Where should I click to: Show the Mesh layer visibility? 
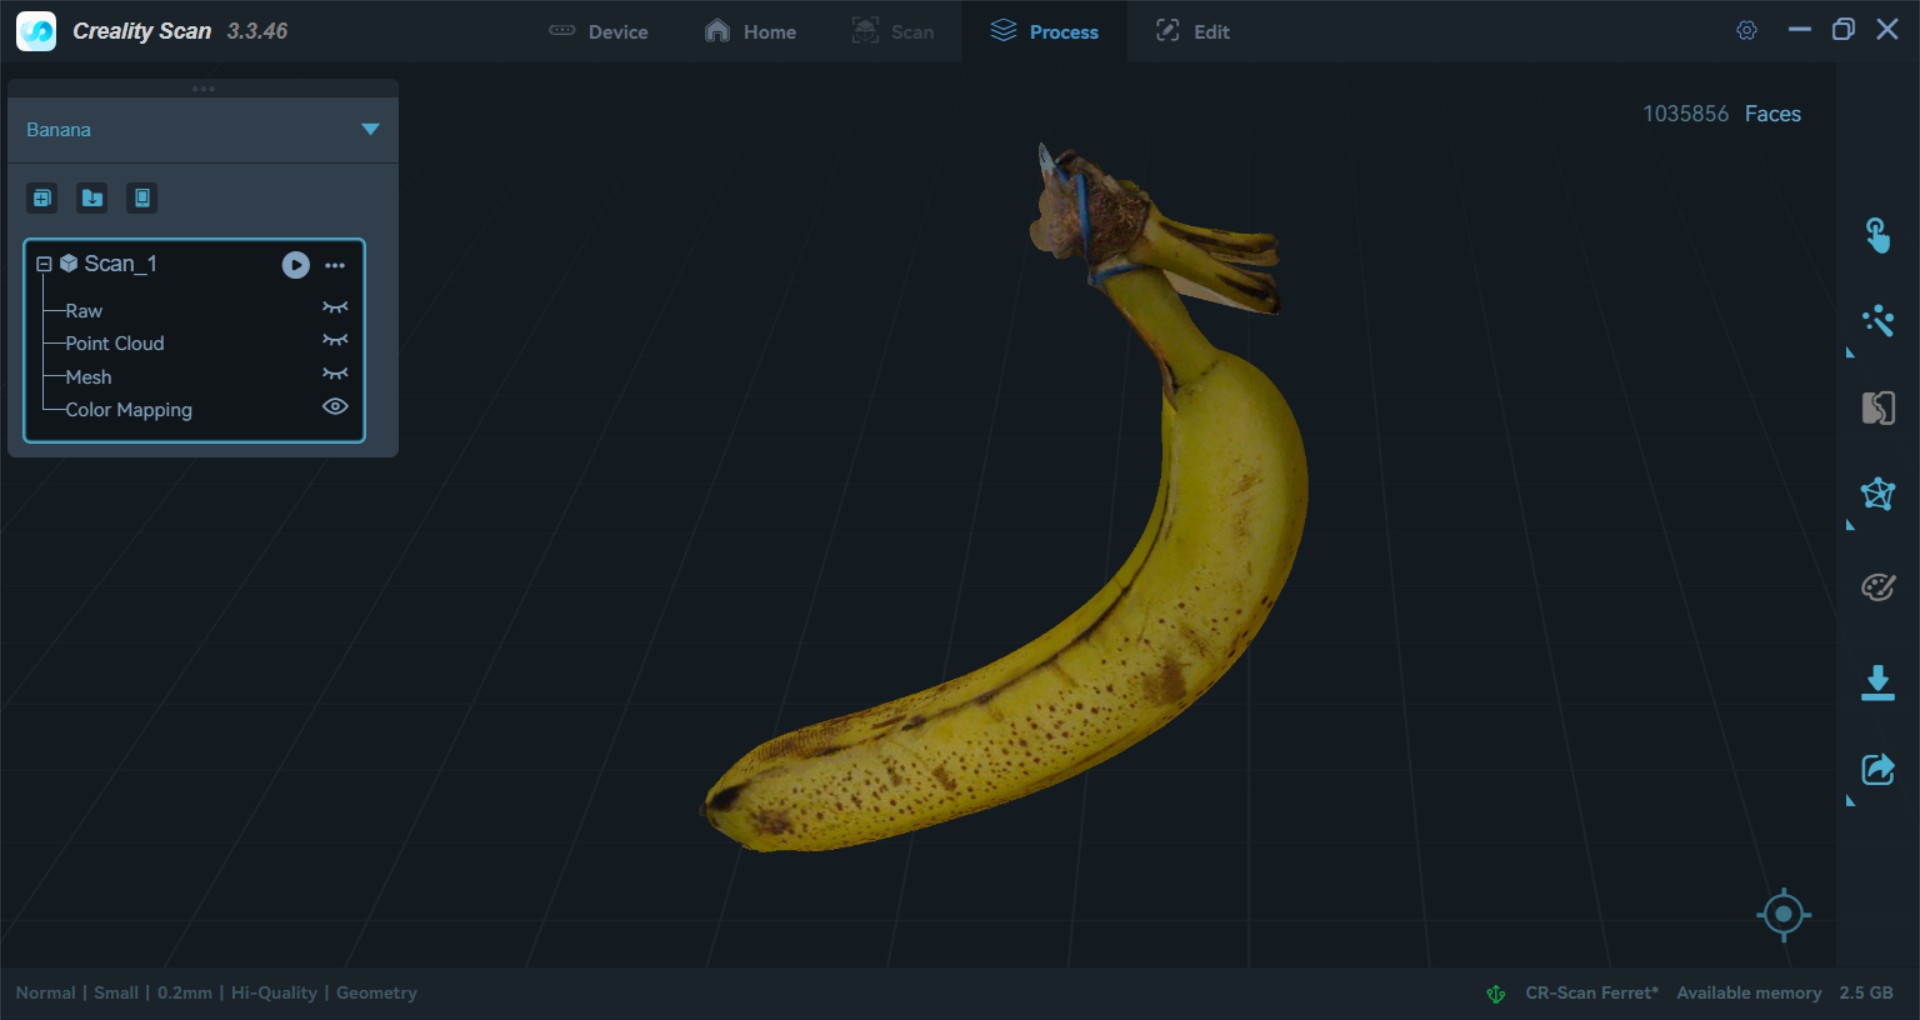click(335, 374)
